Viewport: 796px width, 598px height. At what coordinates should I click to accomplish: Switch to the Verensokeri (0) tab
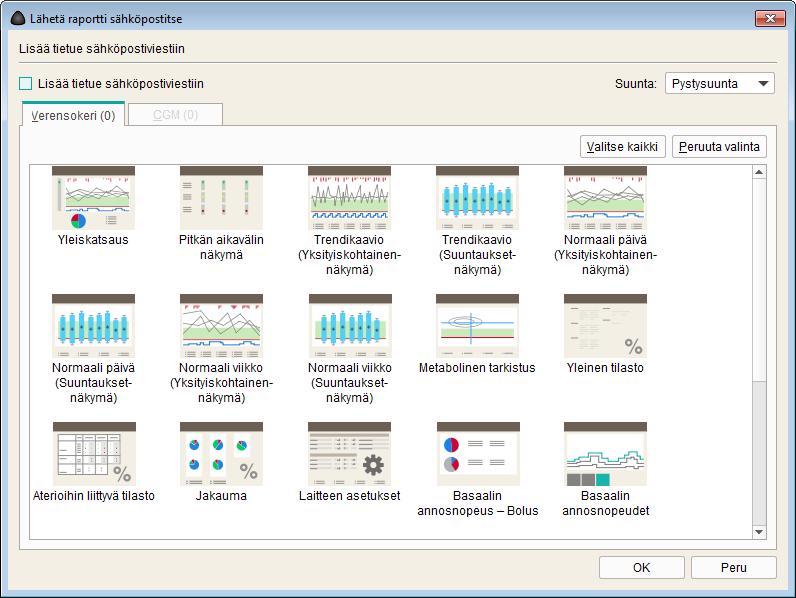click(x=73, y=115)
